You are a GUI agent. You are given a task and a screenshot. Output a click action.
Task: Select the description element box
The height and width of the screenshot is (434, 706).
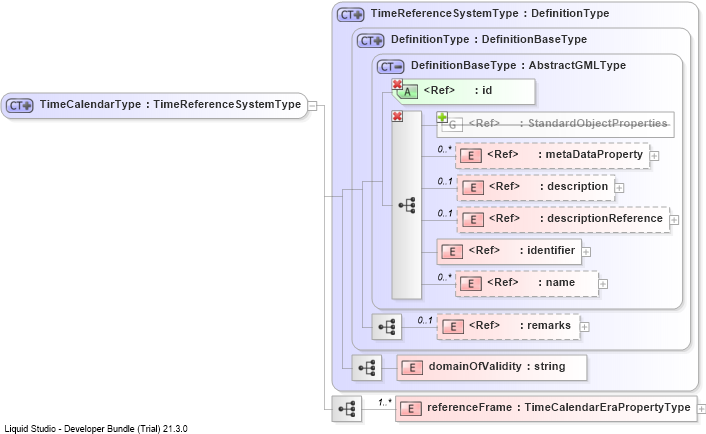pyautogui.click(x=536, y=188)
